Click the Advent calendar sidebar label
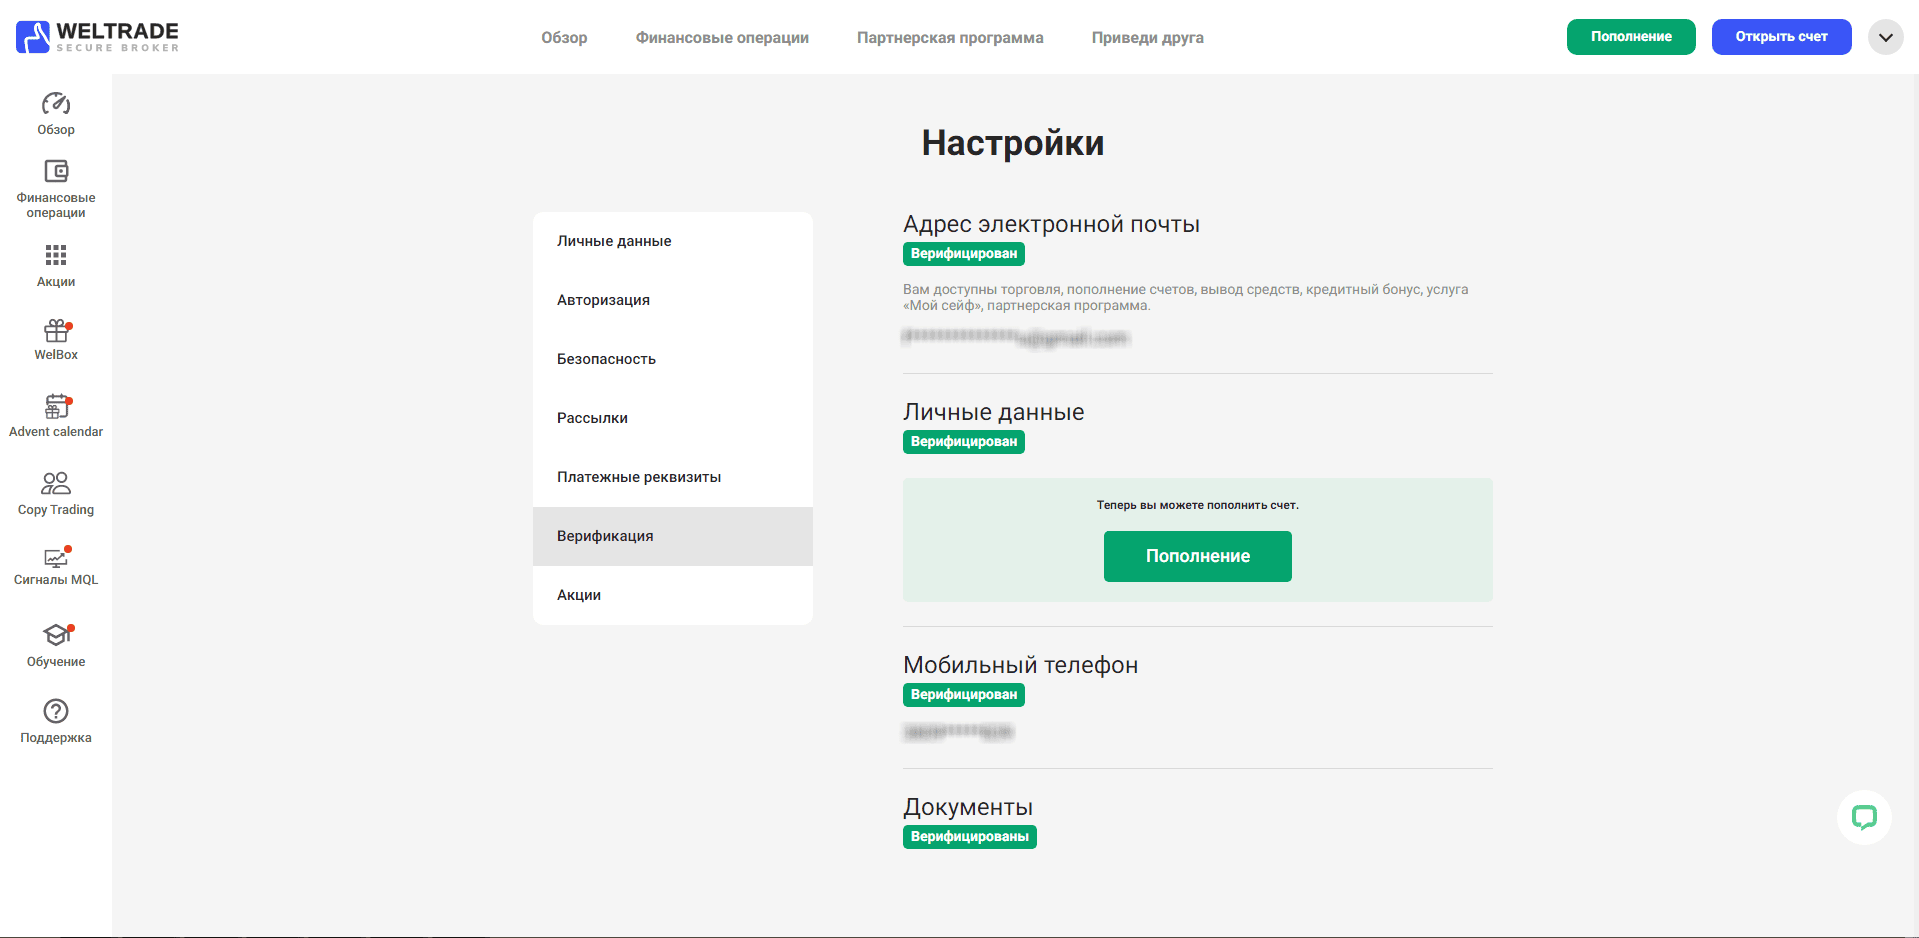The image size is (1919, 938). (x=56, y=432)
